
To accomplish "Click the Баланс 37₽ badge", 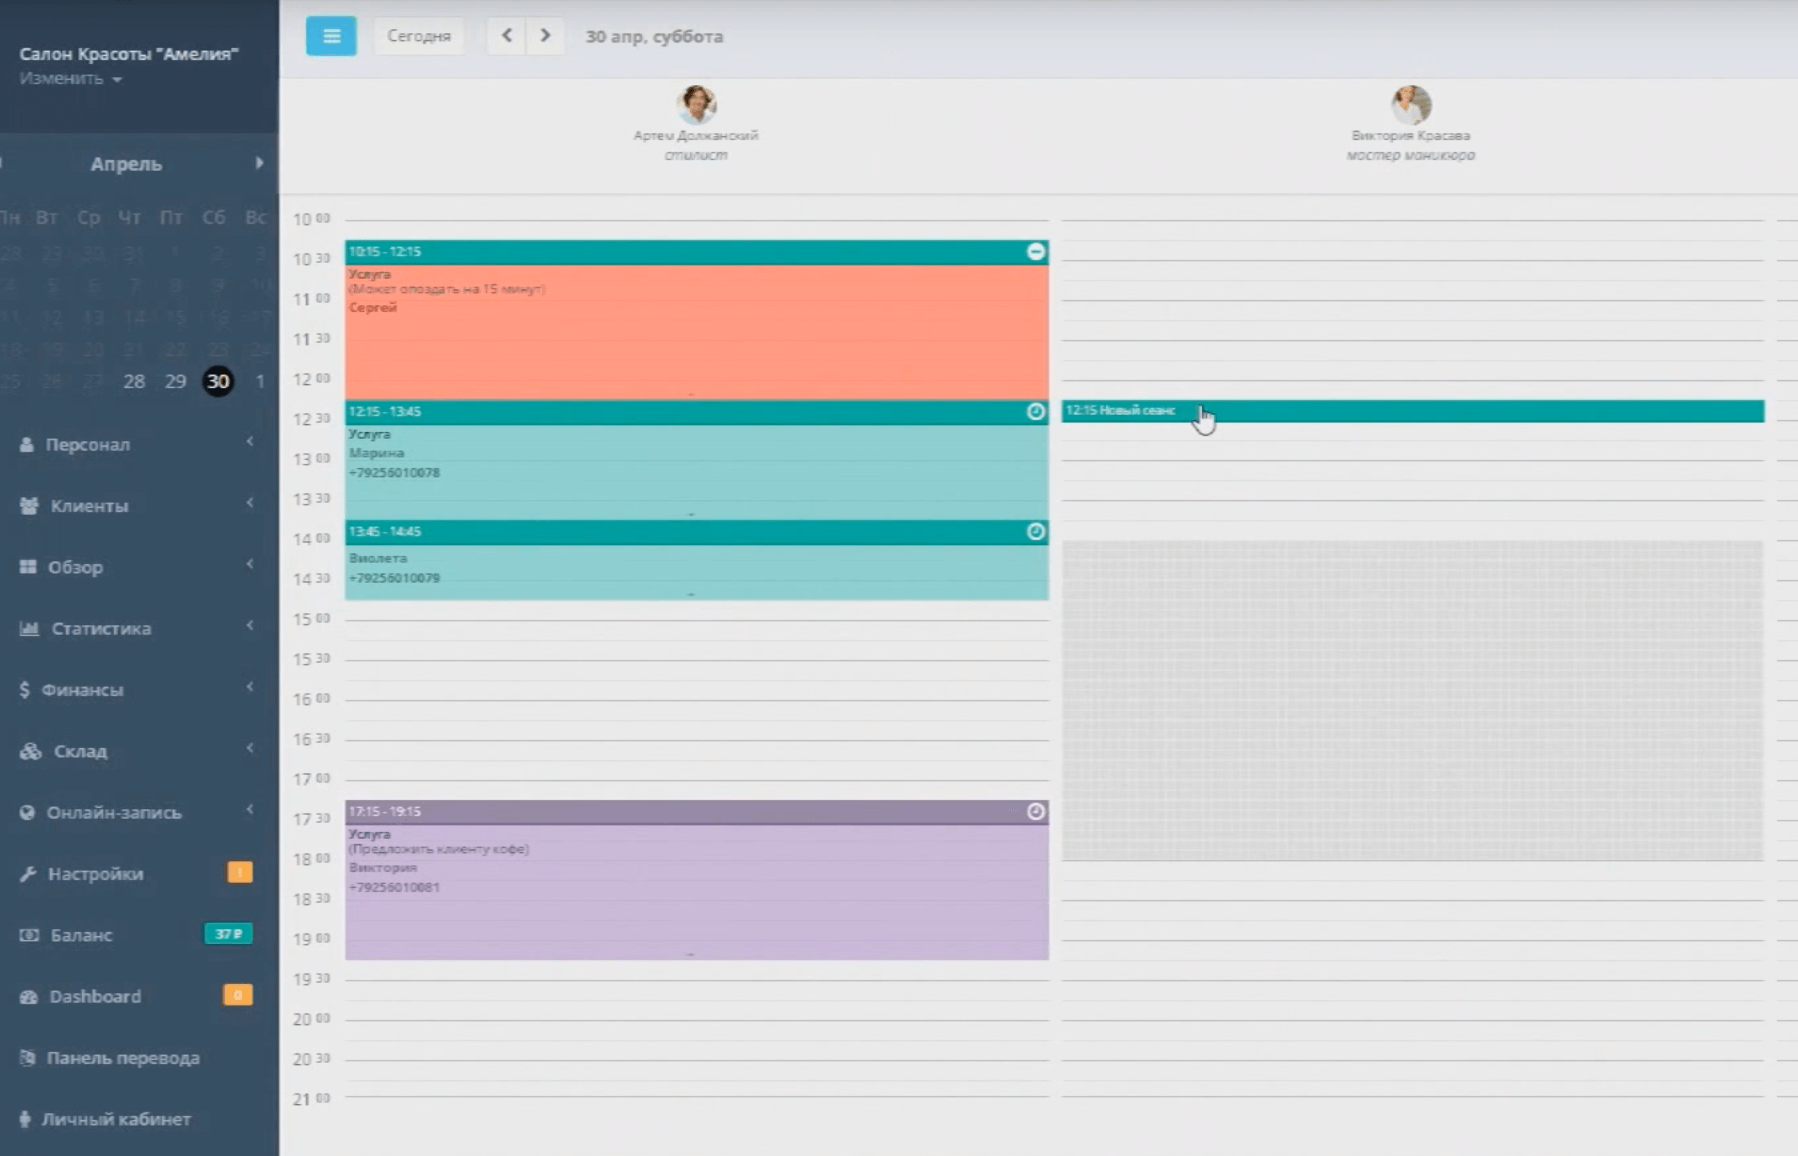I will coord(228,934).
